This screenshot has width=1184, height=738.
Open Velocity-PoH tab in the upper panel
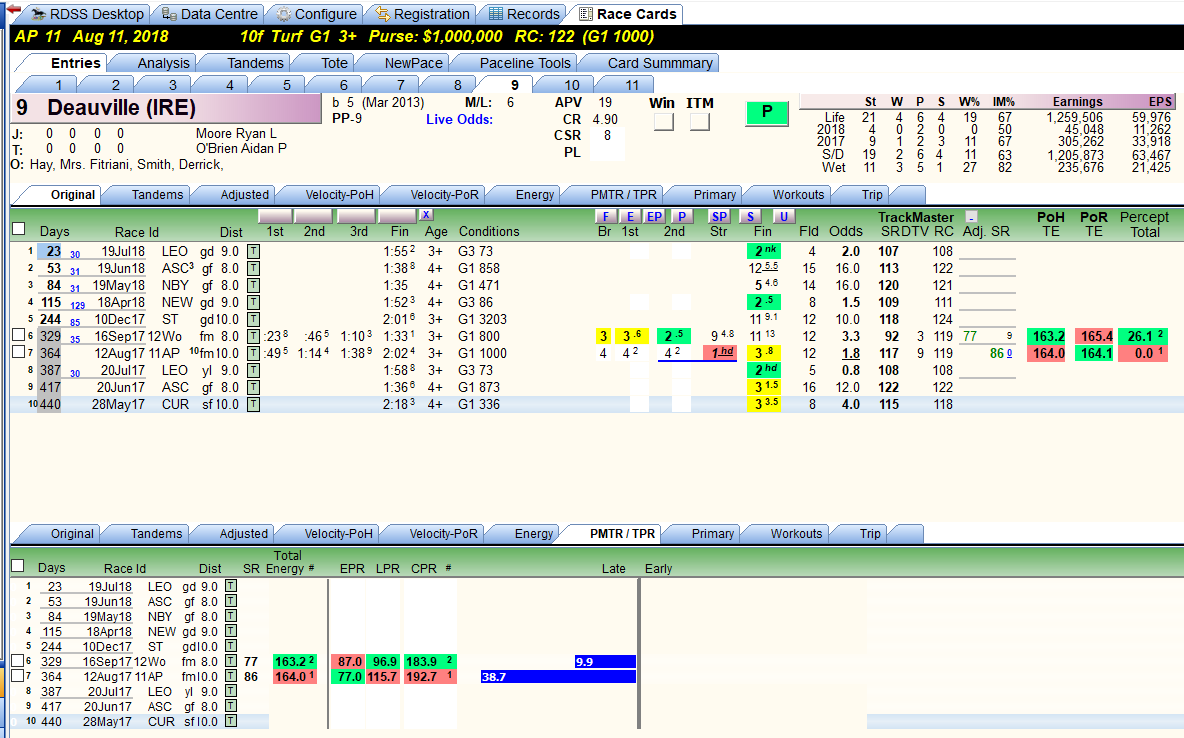pyautogui.click(x=340, y=195)
